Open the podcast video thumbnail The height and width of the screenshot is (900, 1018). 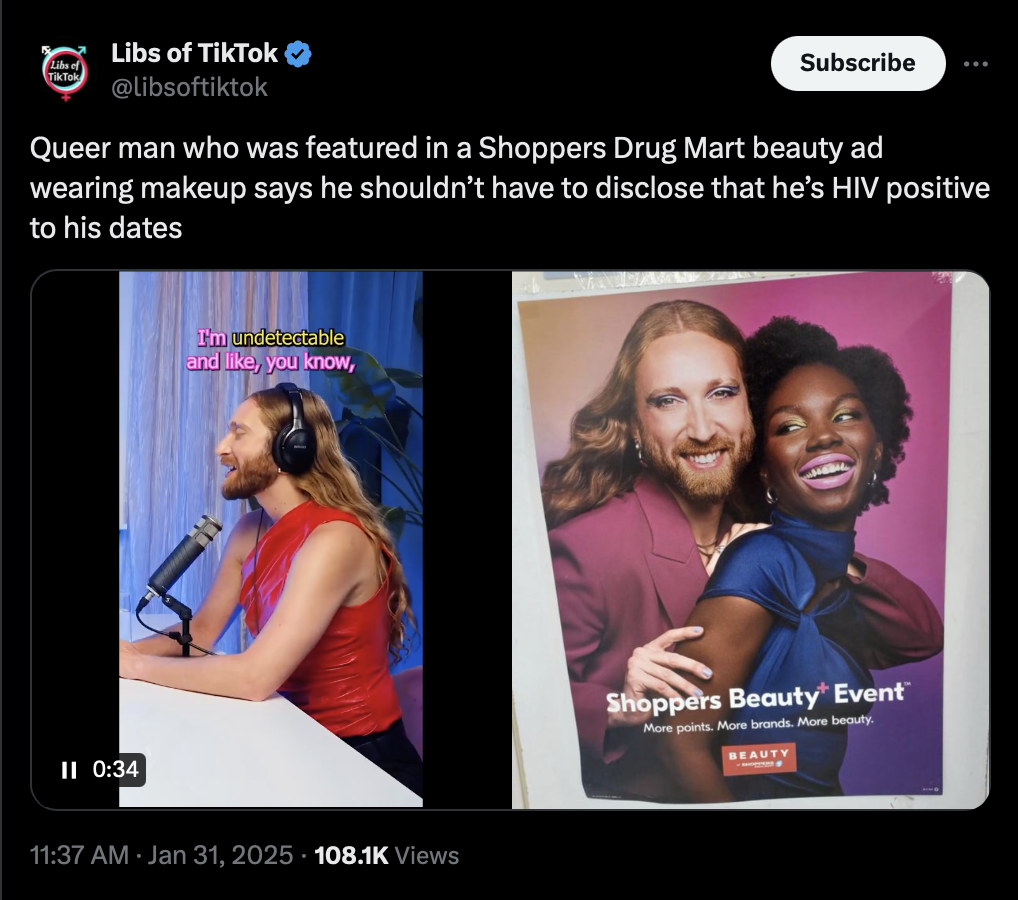(x=271, y=539)
